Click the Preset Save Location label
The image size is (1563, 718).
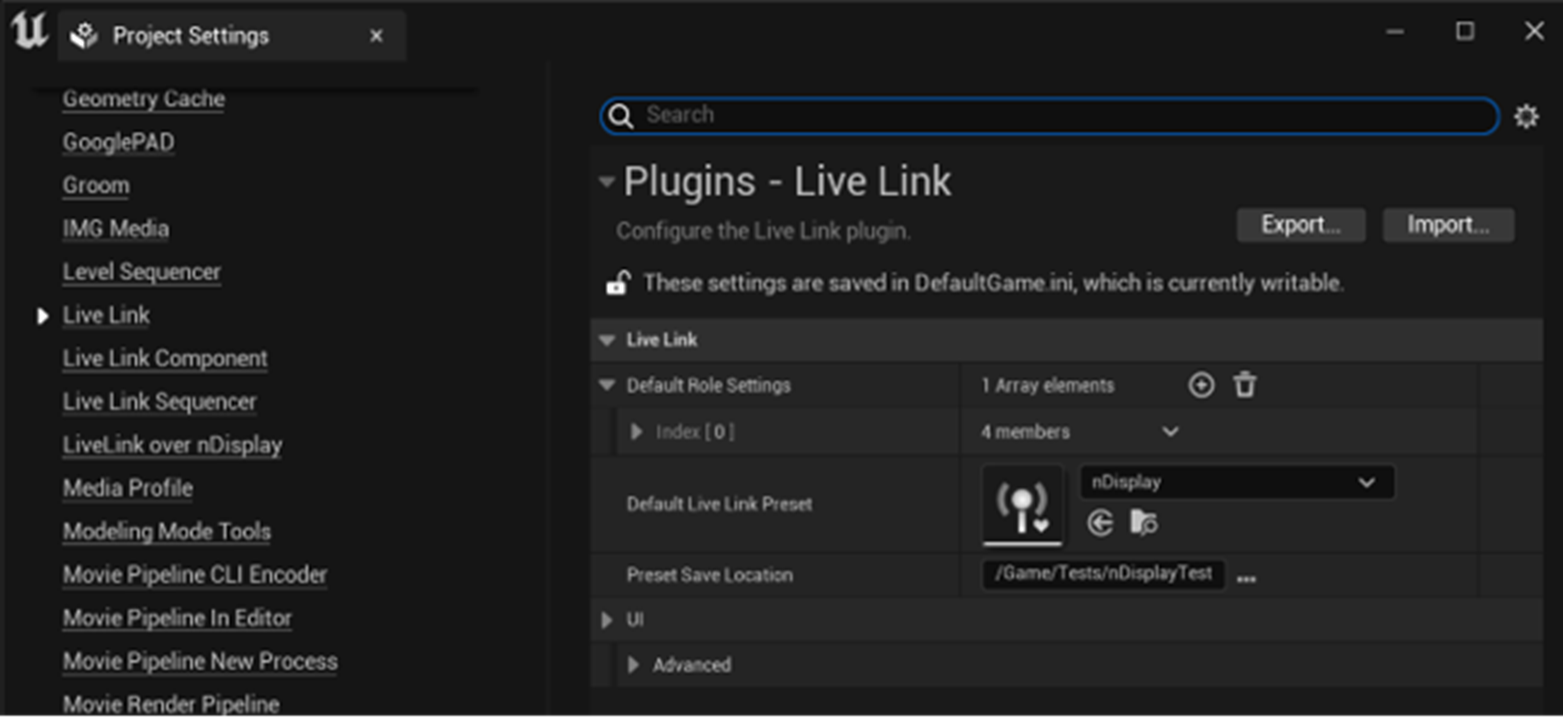click(709, 575)
